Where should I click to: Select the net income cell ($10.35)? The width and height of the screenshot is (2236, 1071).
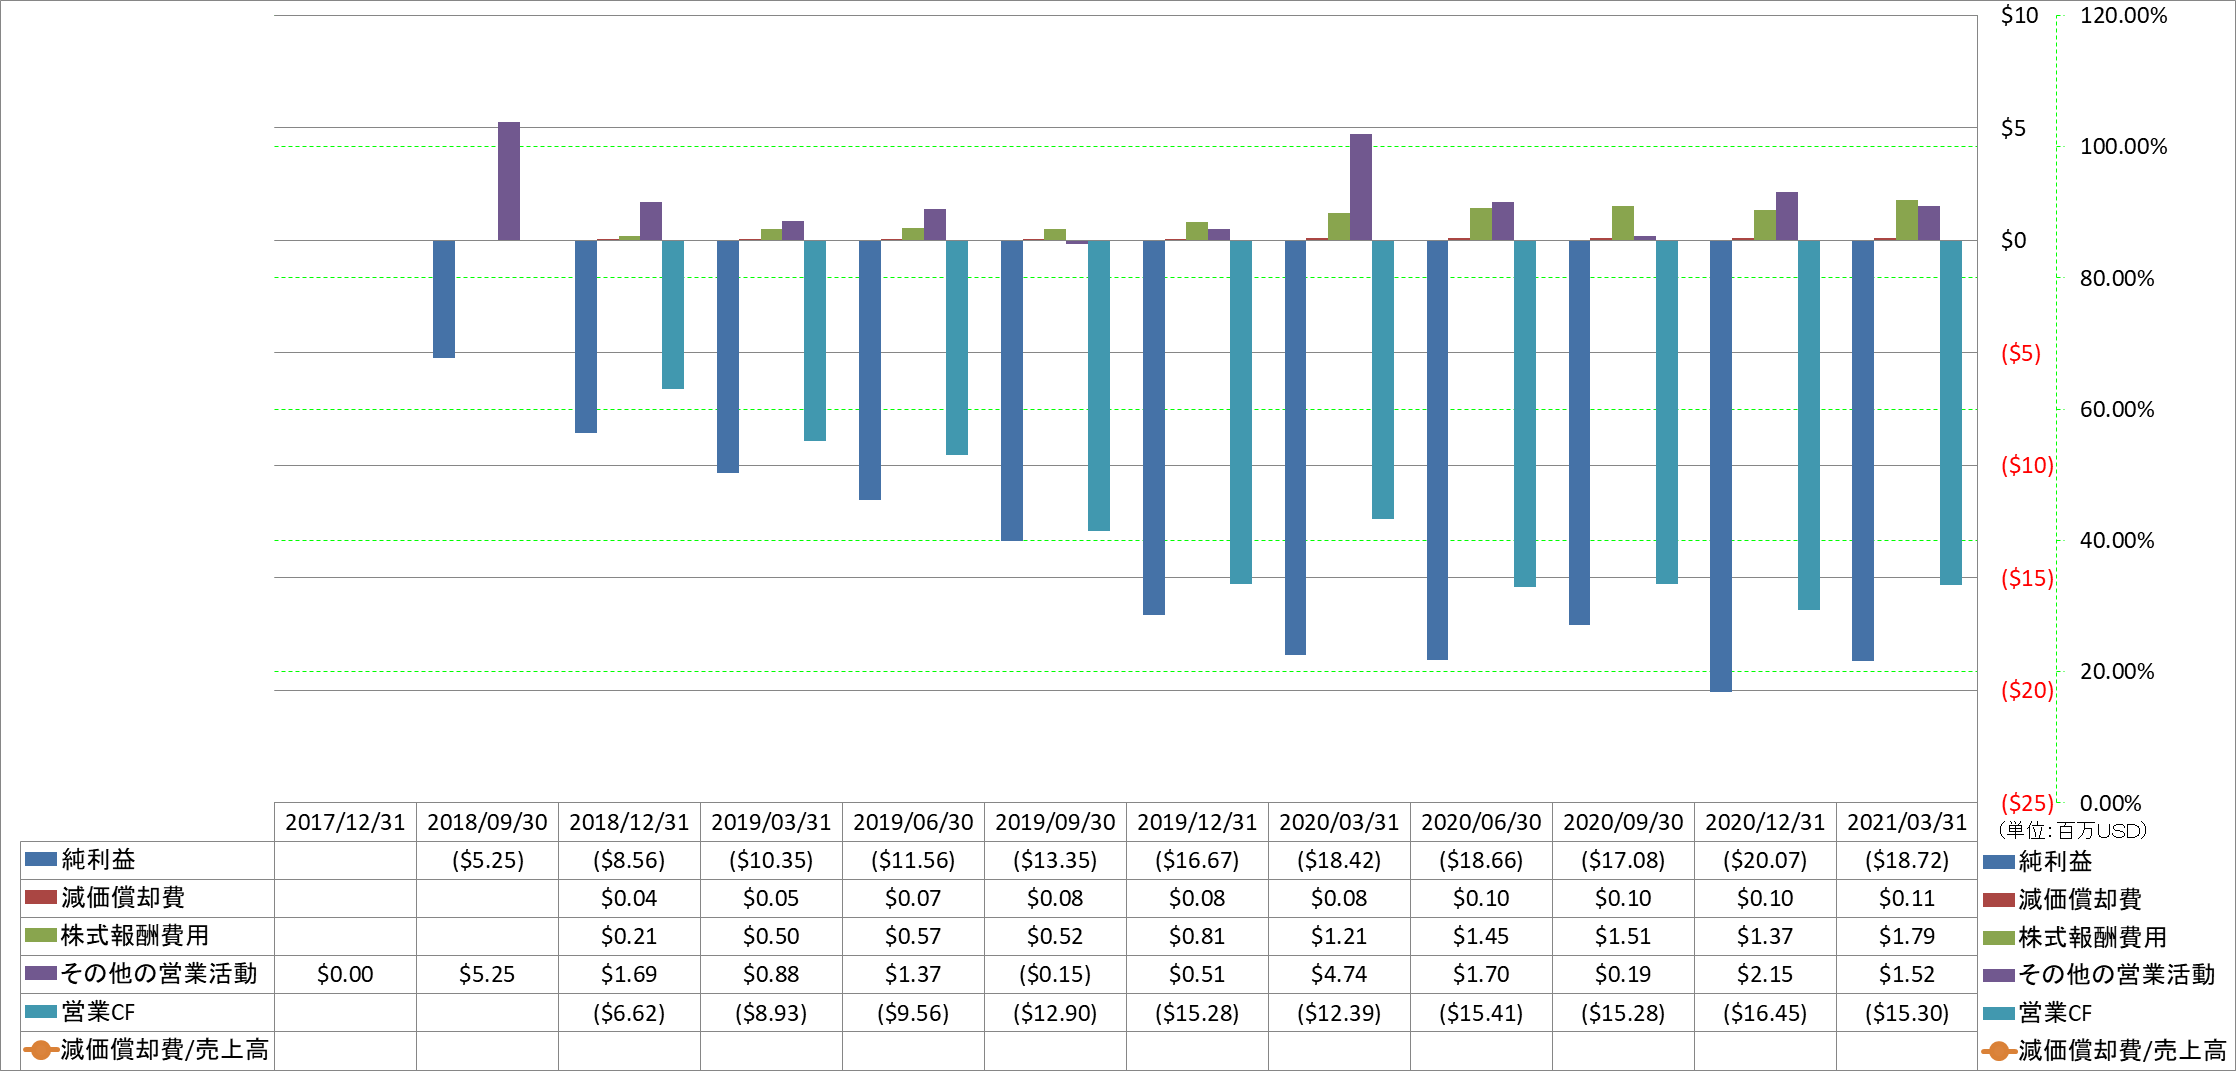pos(771,860)
